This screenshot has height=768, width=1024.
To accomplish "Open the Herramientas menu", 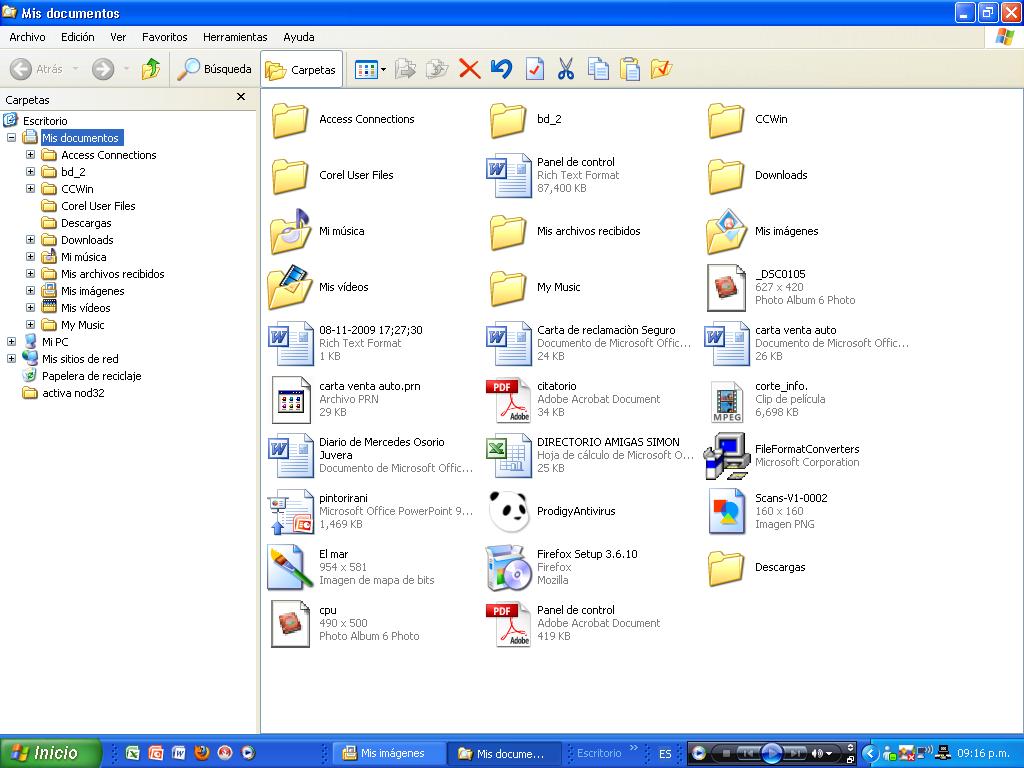I will (x=235, y=37).
